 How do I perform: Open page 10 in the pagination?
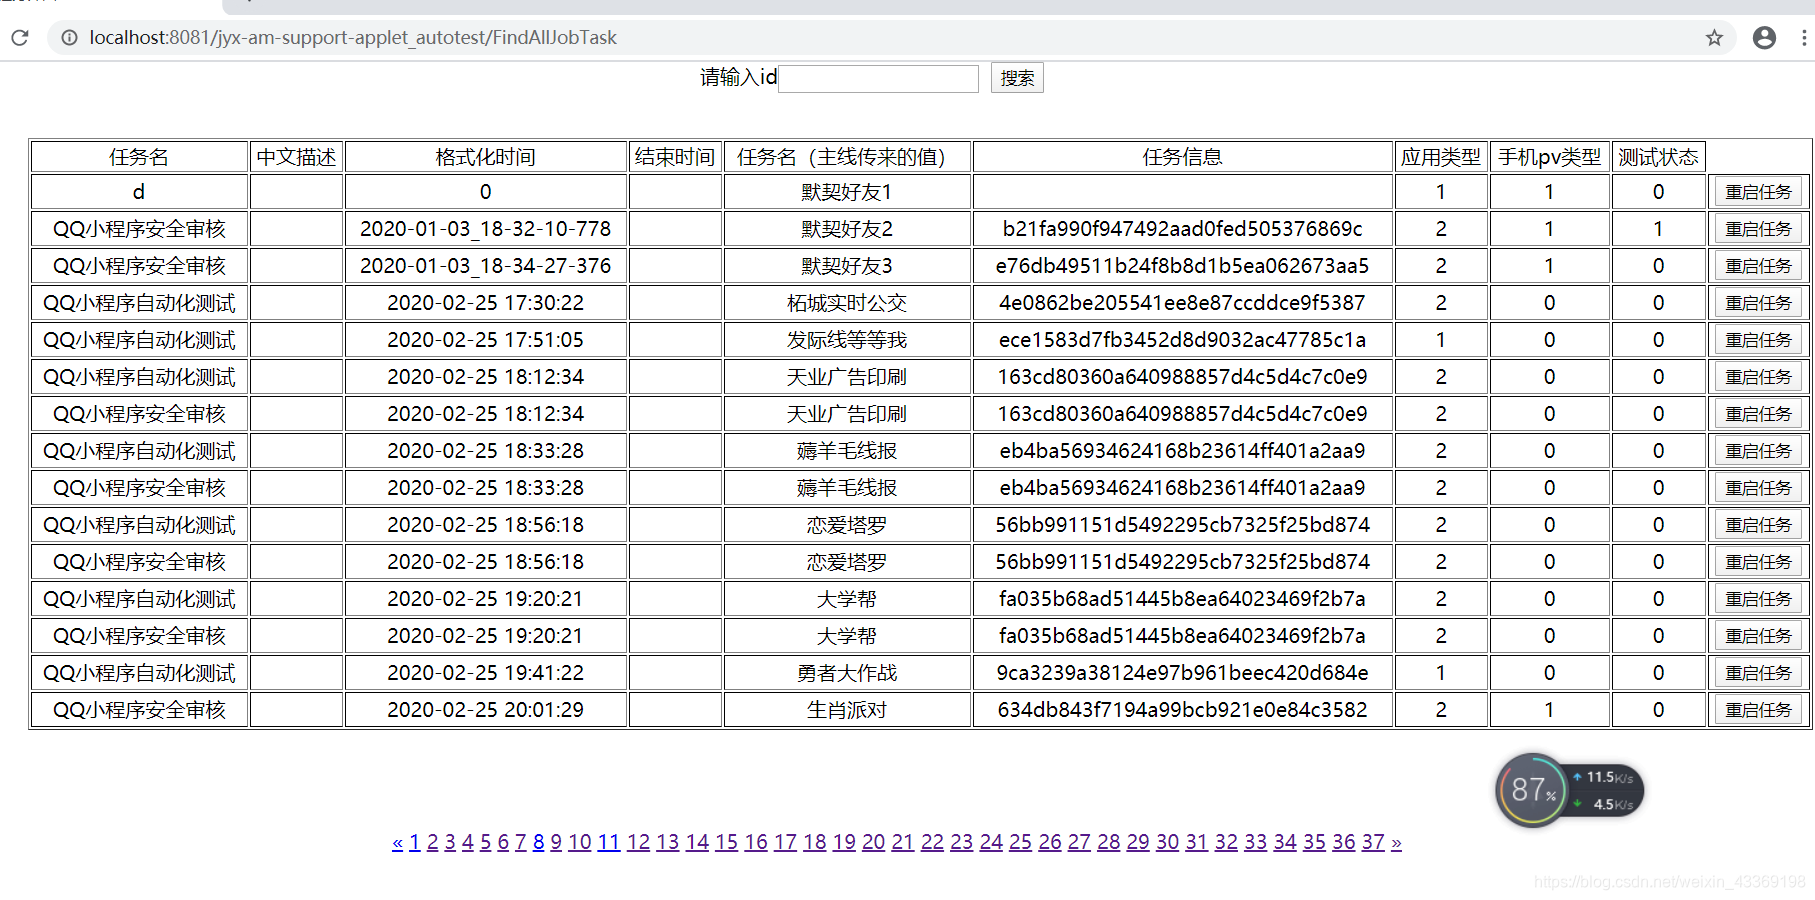pos(580,842)
